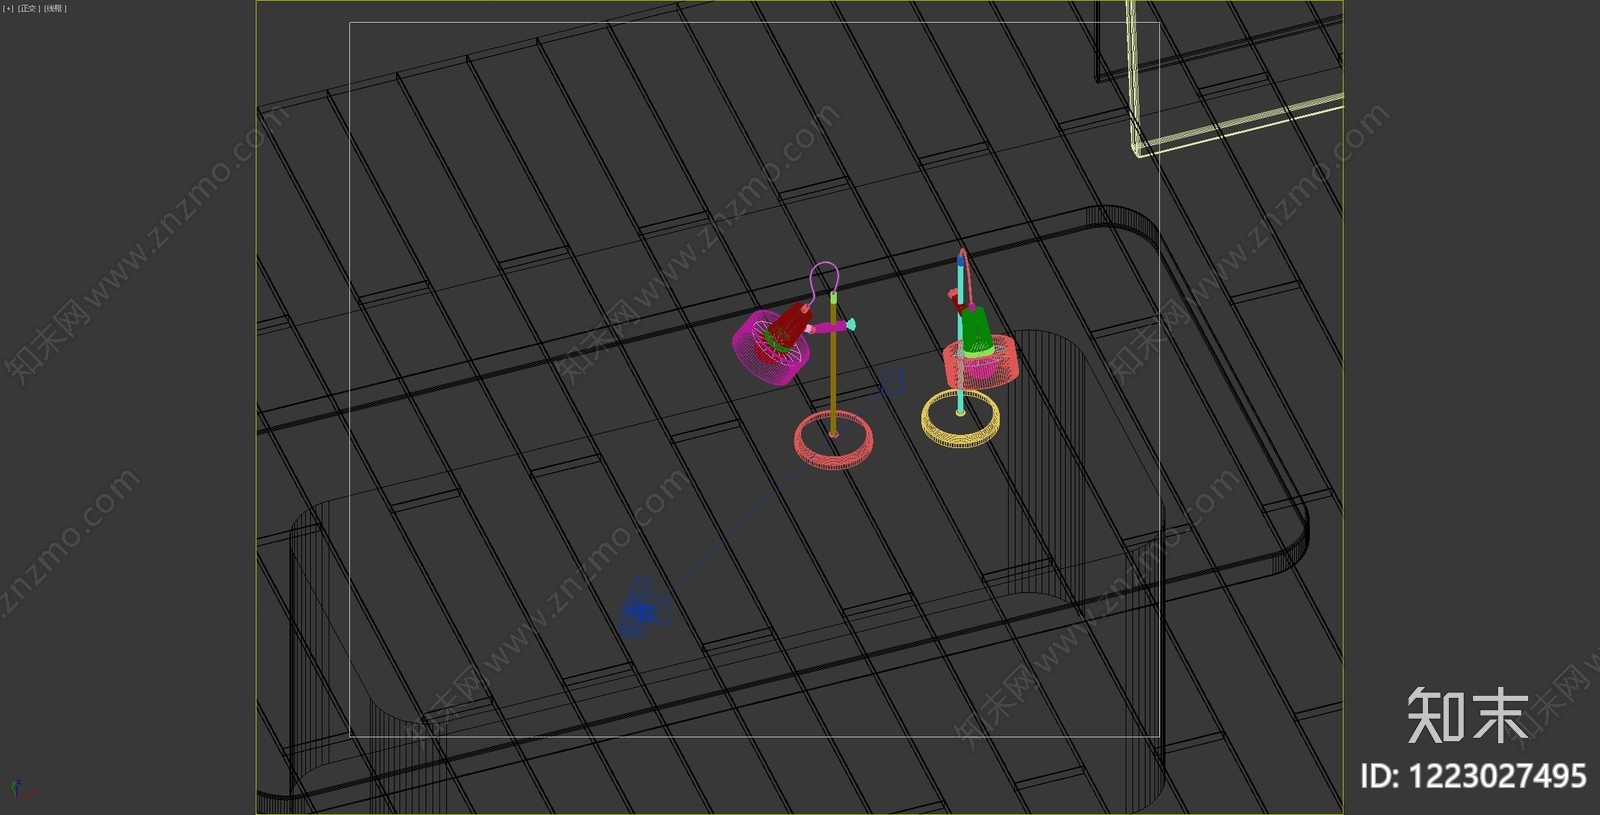Select the red ring base of left lamp
Screen dimensions: 1600x815
(834, 441)
